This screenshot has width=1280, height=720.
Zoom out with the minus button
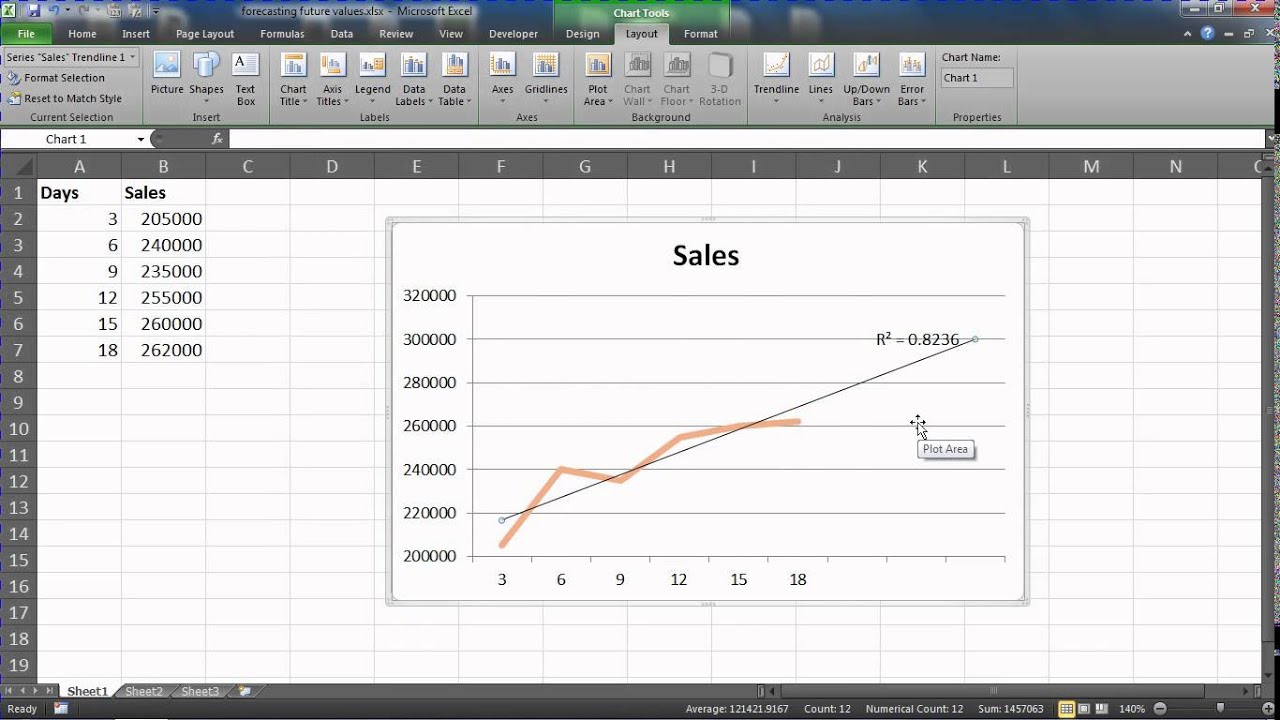coord(1160,709)
